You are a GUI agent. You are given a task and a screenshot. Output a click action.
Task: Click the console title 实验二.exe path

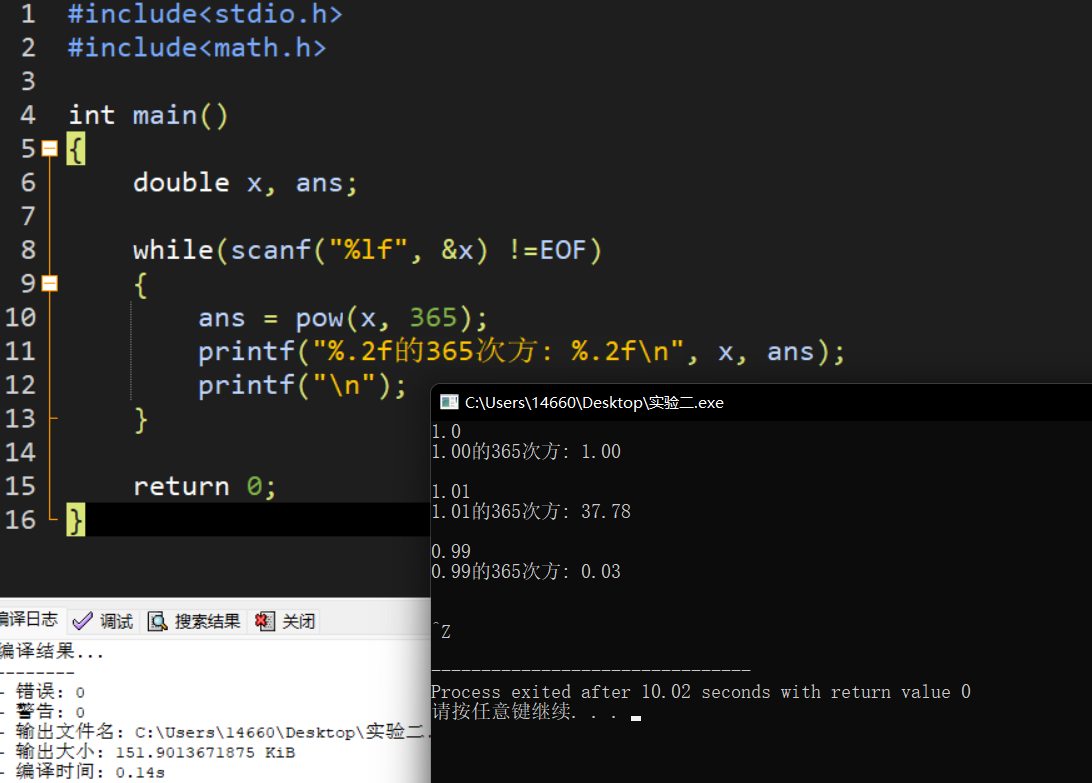click(594, 403)
